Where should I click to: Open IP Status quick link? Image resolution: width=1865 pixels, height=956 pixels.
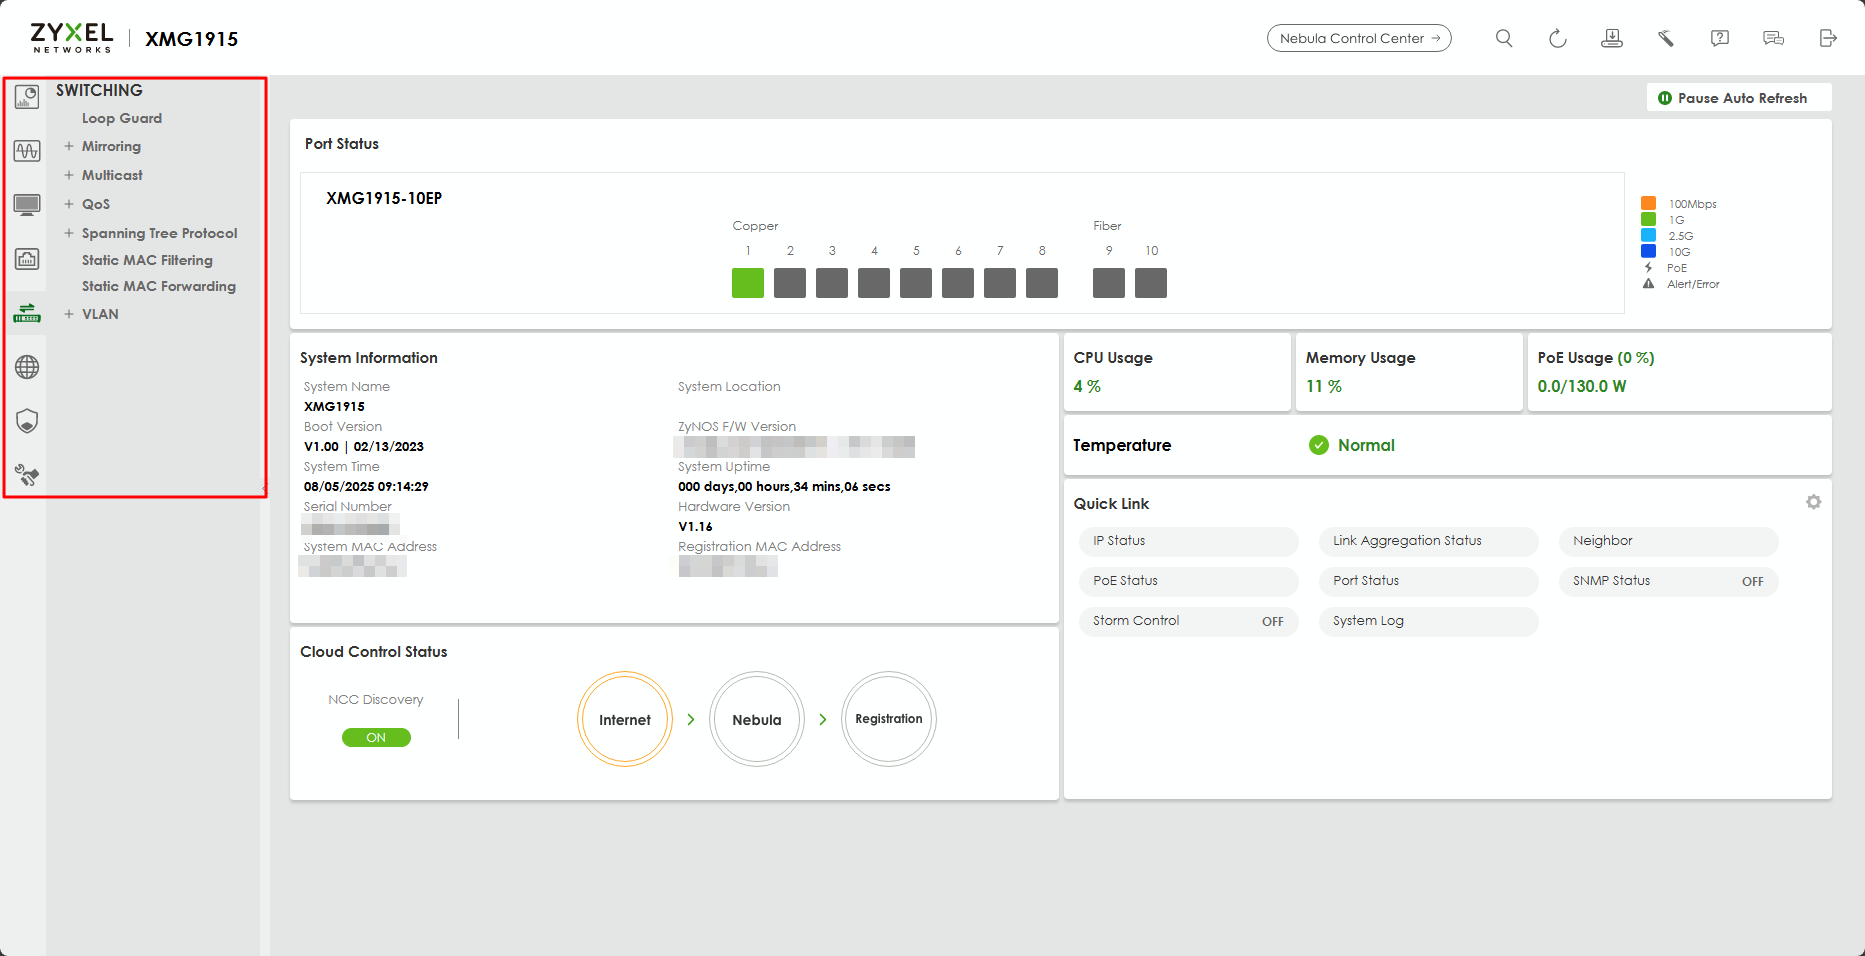point(1189,541)
